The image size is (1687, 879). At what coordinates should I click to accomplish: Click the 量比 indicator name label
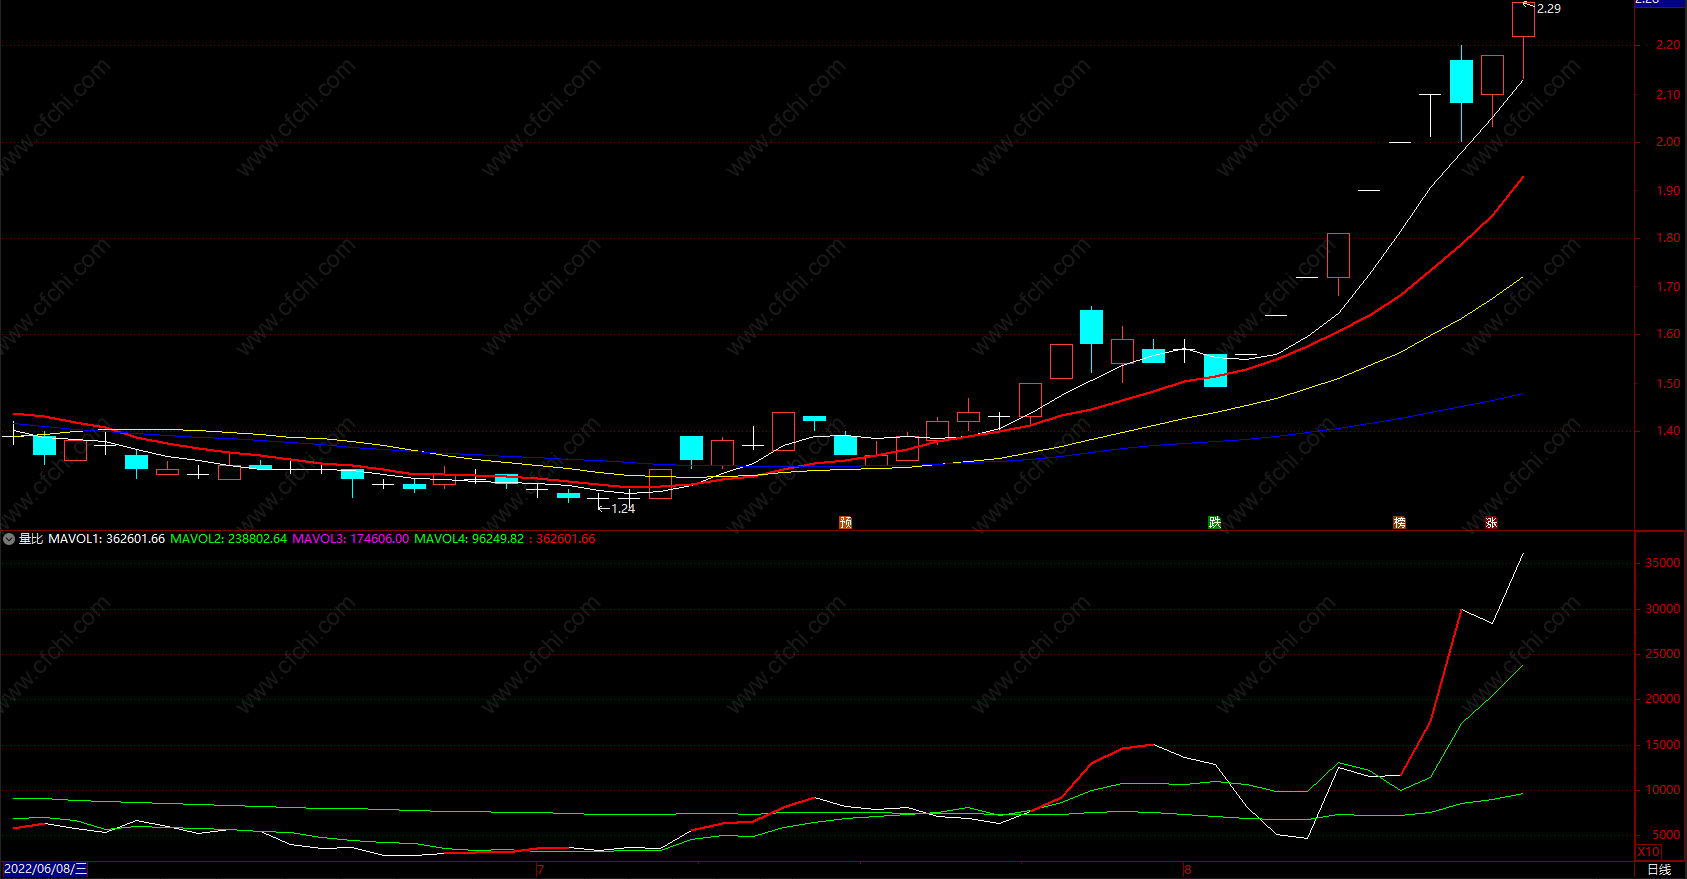(31, 539)
